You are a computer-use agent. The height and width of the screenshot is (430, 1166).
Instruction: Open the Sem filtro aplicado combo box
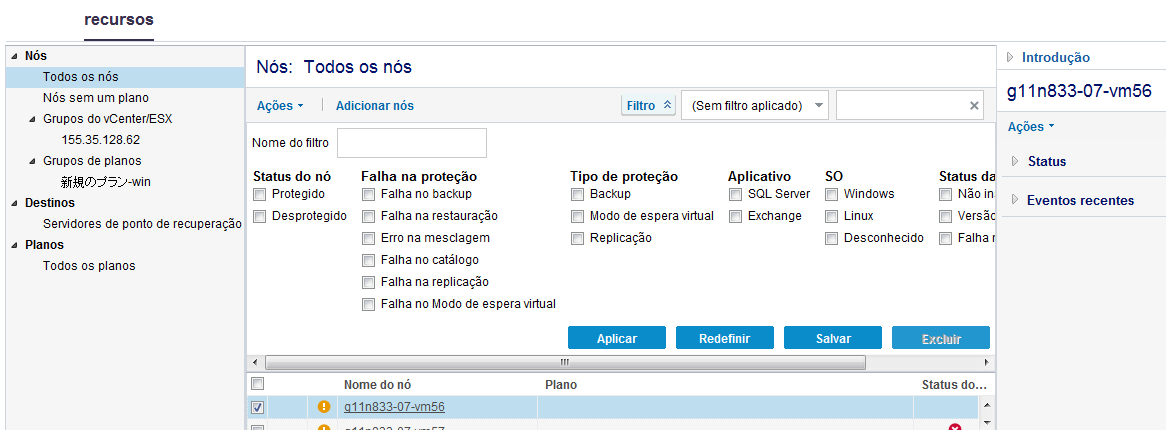click(755, 106)
